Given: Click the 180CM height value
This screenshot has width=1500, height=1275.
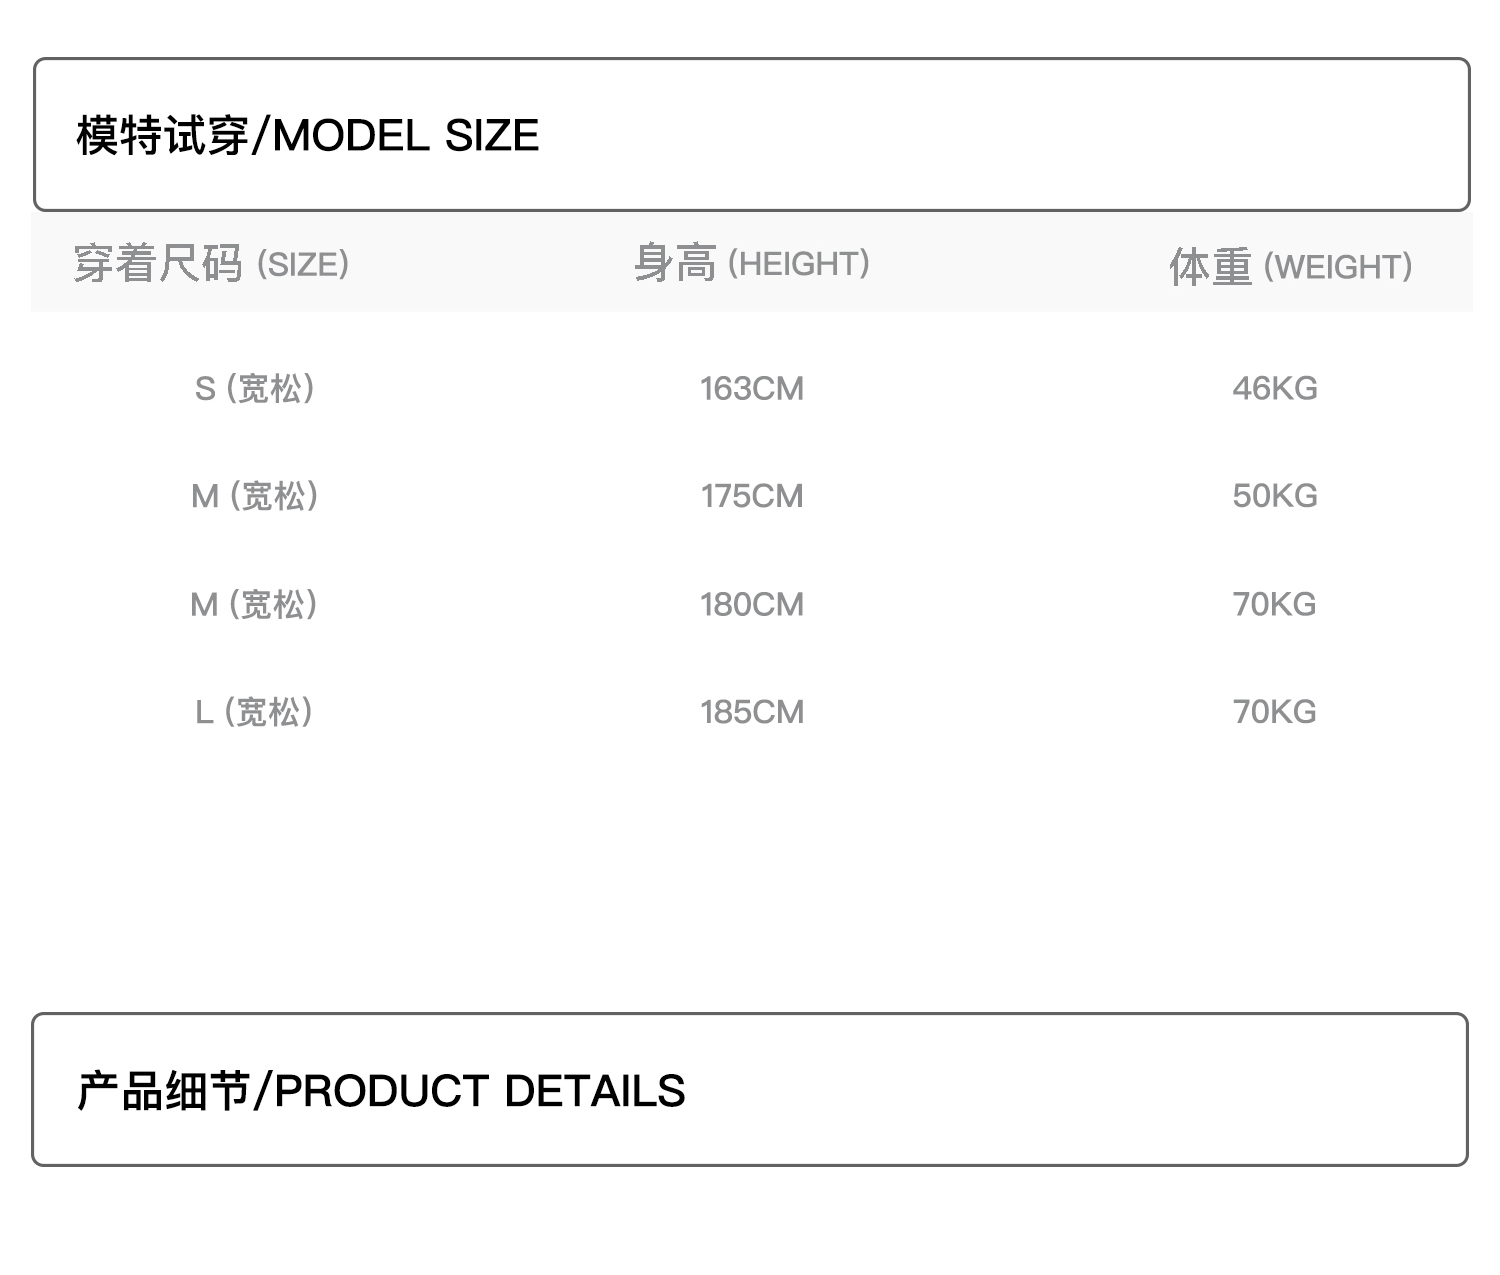Looking at the screenshot, I should click(752, 605).
